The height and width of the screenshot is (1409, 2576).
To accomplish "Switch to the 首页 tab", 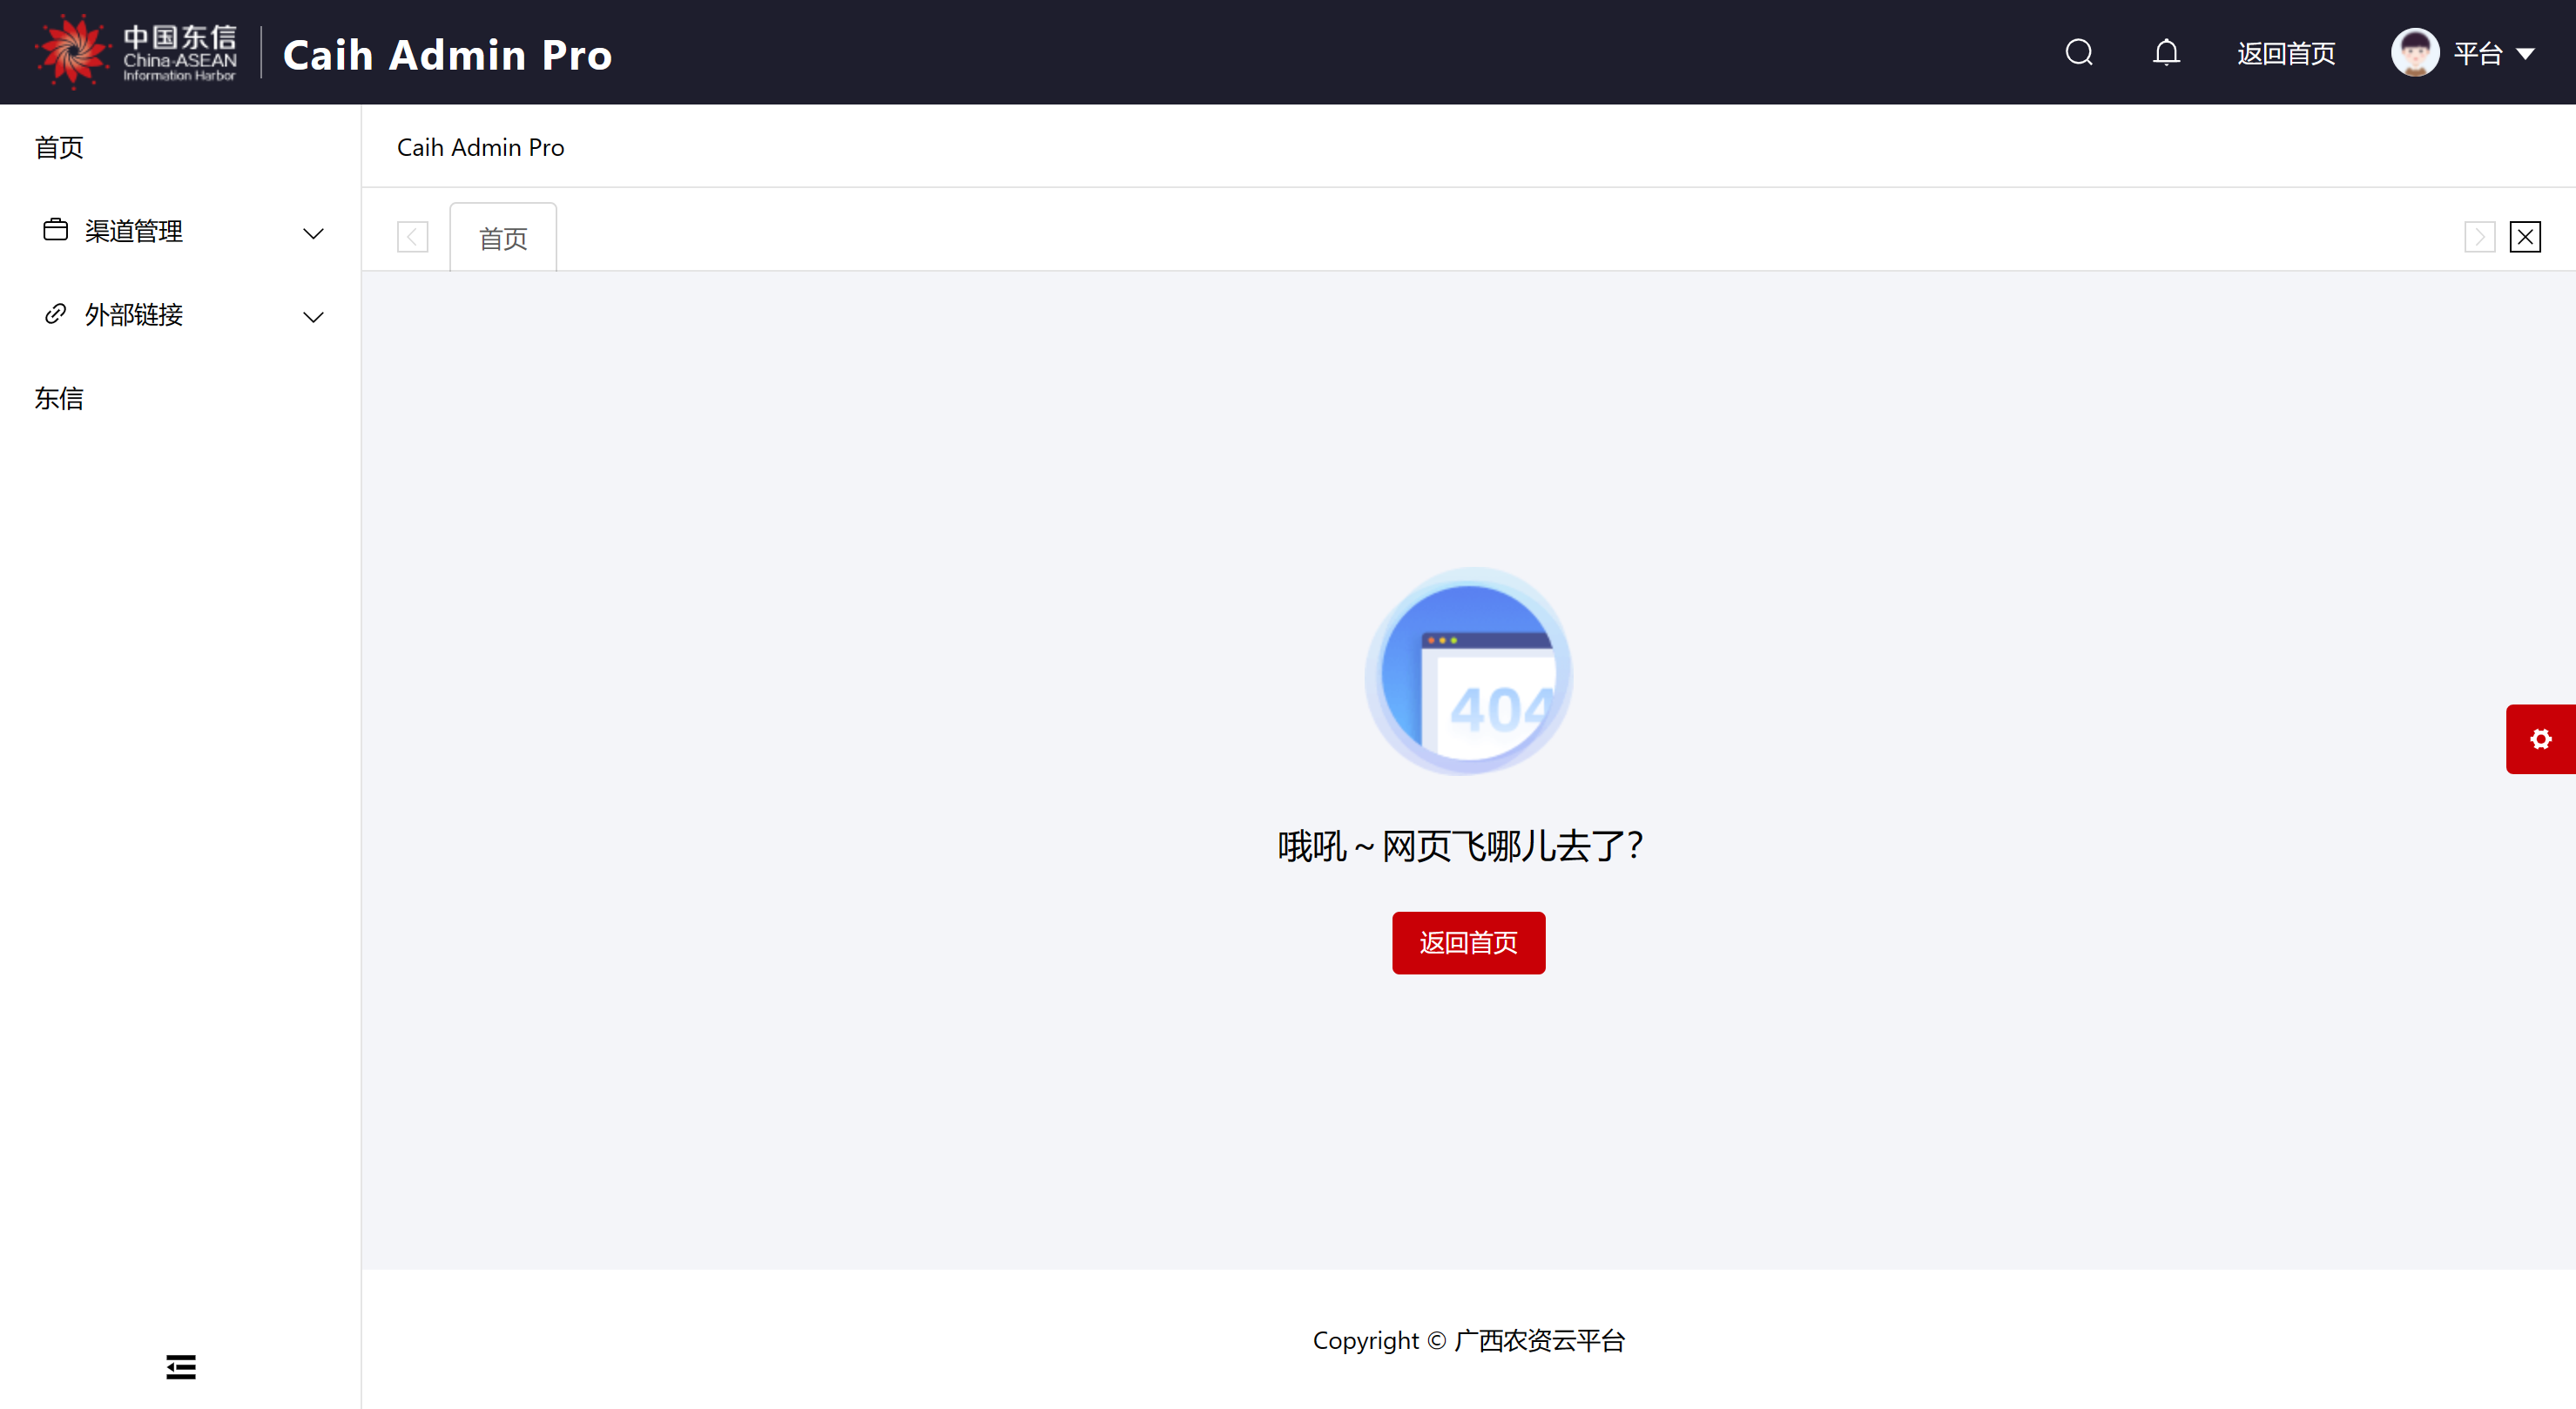I will point(503,238).
